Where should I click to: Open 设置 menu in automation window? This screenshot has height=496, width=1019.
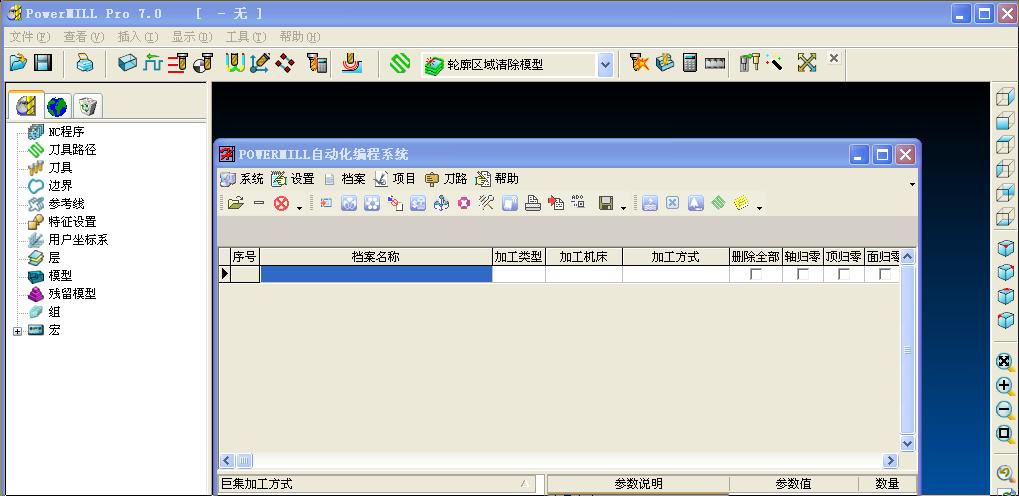pos(292,179)
